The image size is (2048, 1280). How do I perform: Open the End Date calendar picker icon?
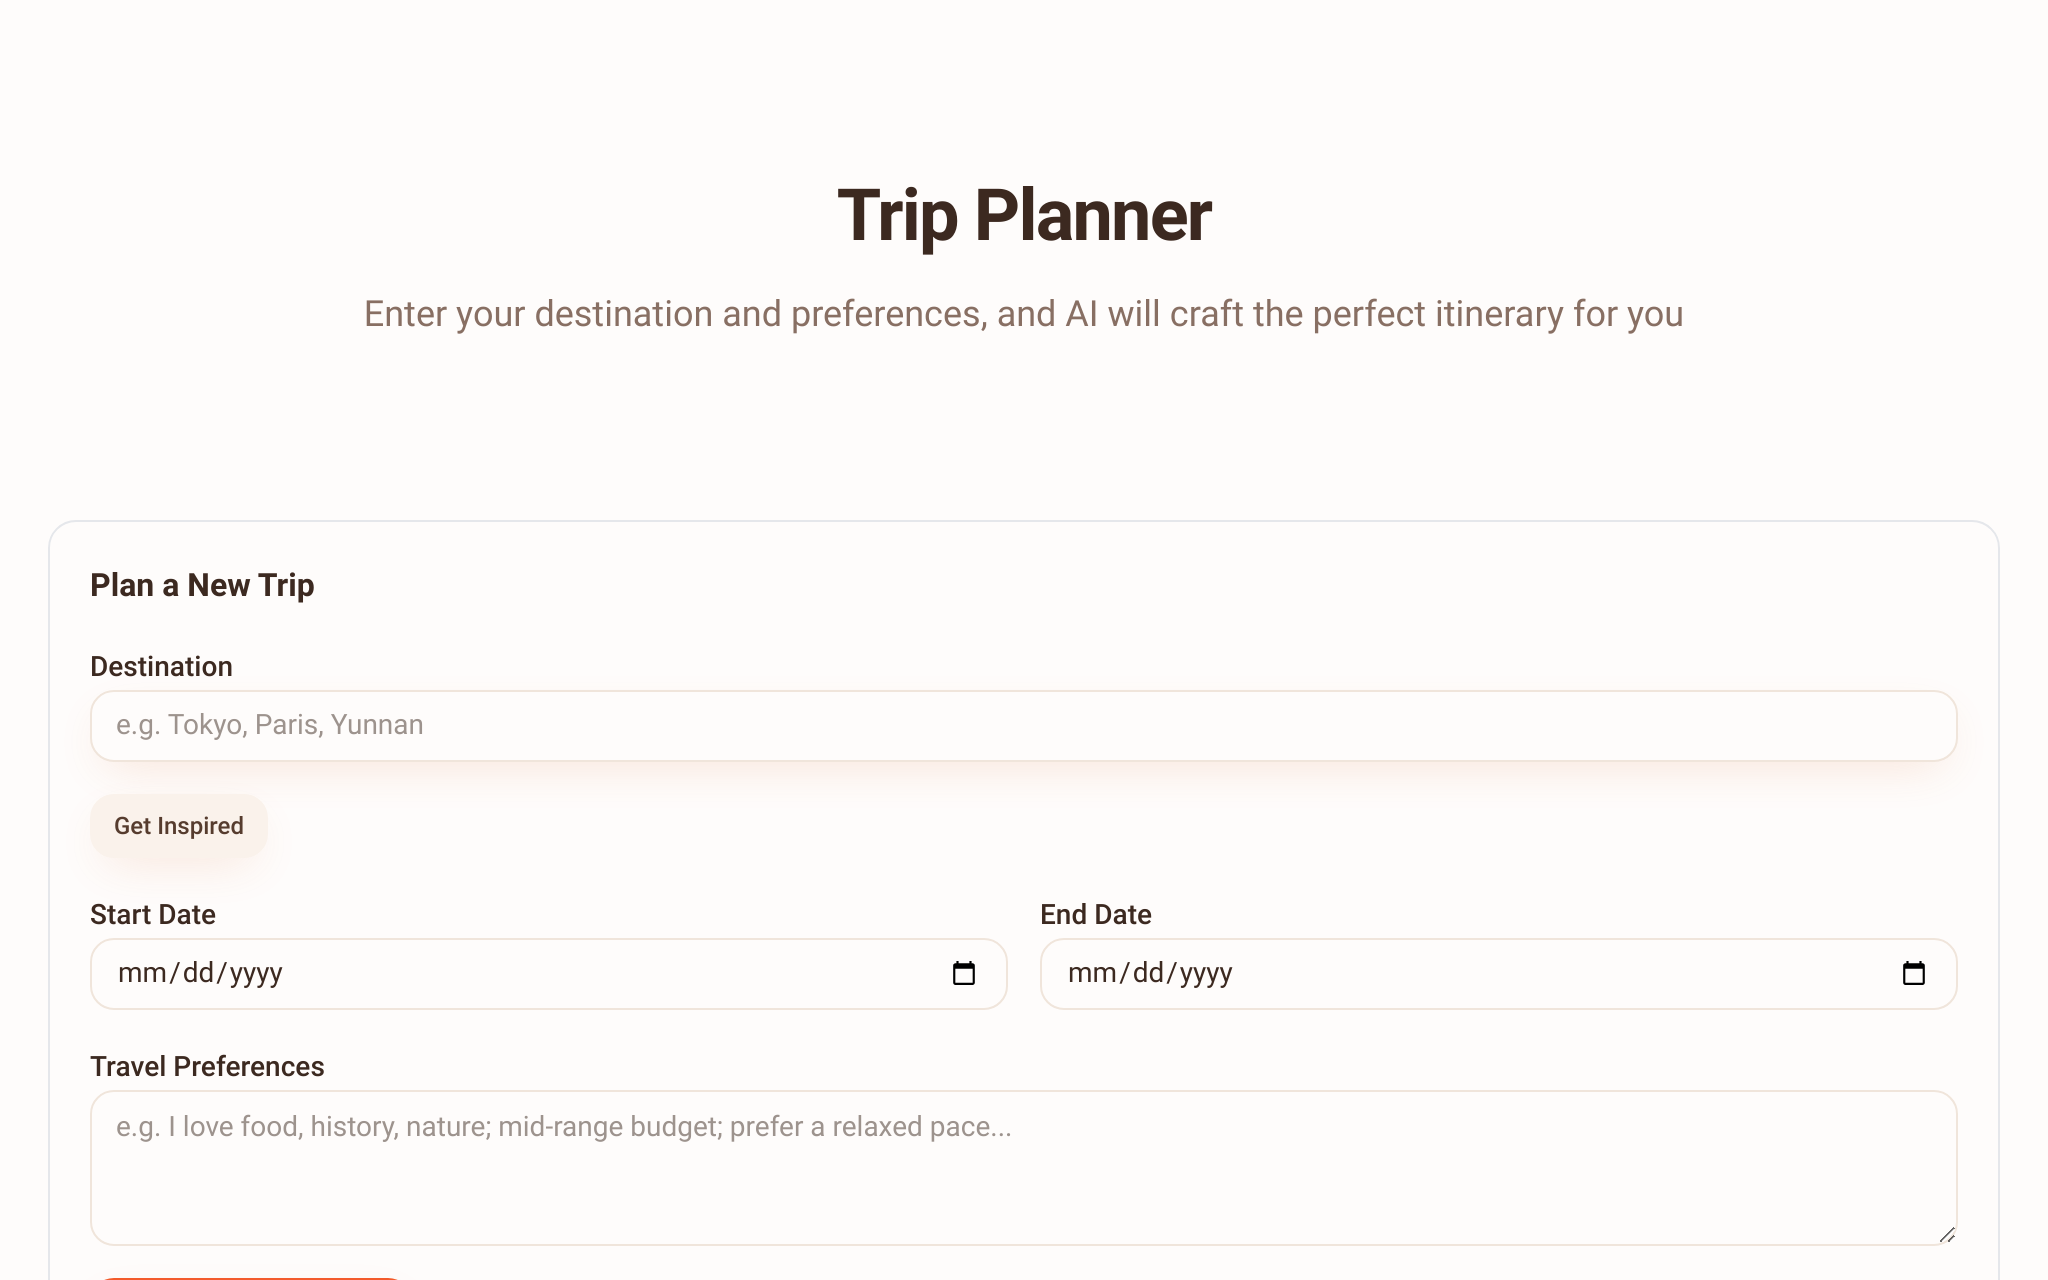tap(1913, 973)
